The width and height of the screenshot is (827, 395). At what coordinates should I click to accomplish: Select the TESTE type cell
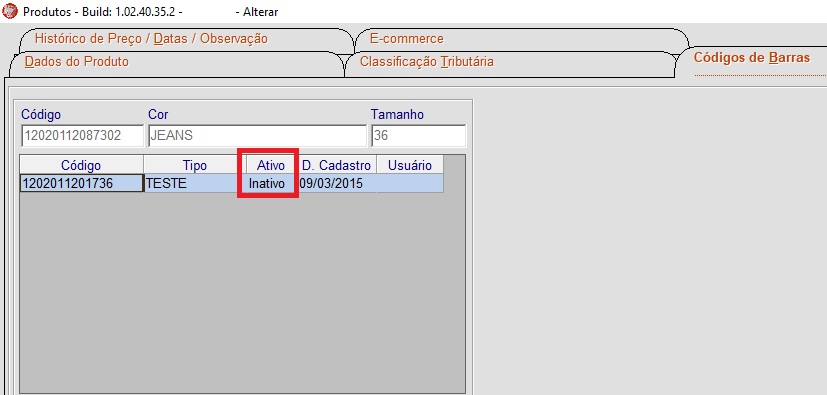195,184
